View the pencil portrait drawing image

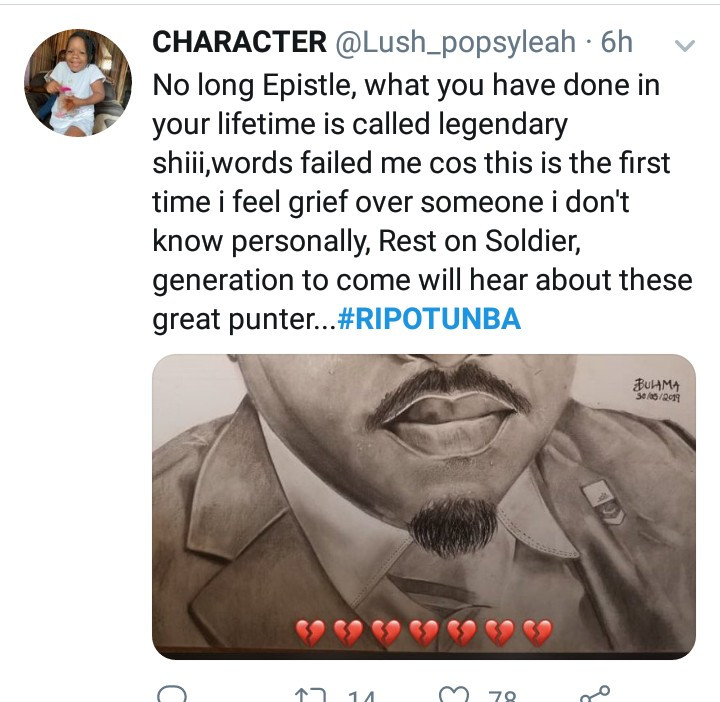tap(424, 506)
